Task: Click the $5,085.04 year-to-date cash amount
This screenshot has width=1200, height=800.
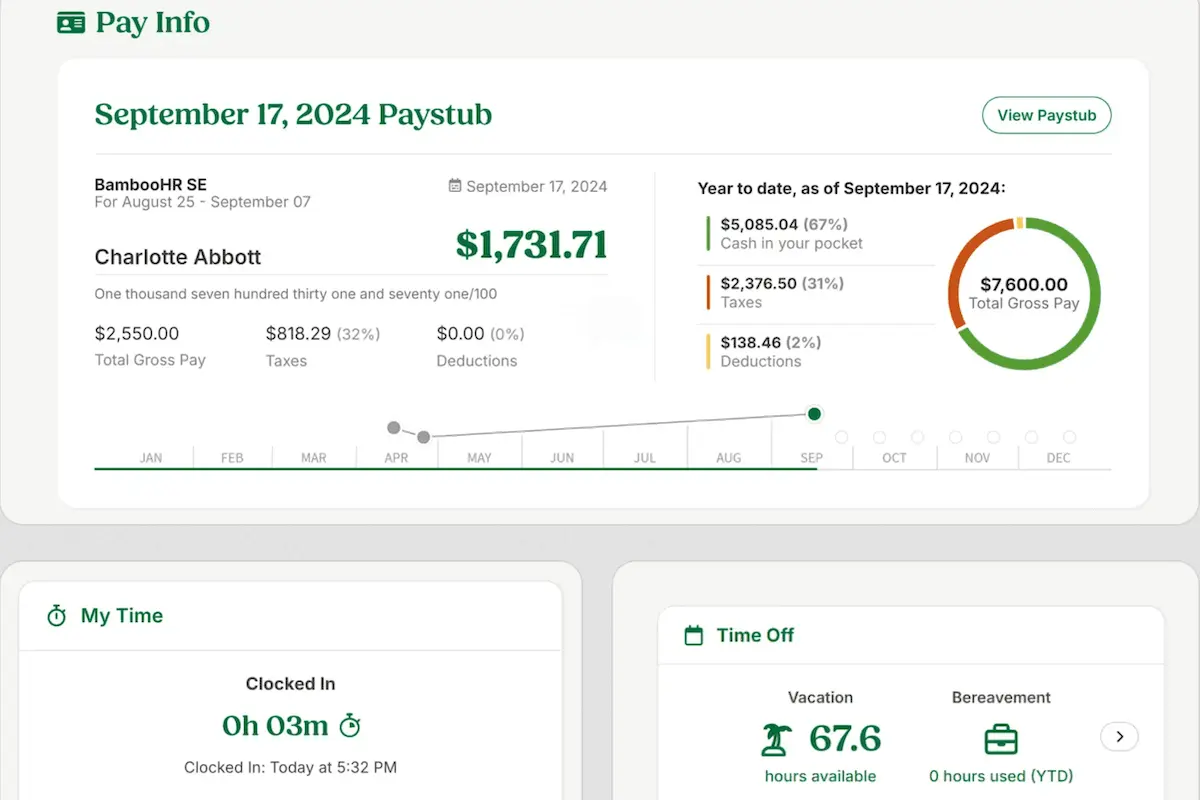Action: tap(759, 224)
